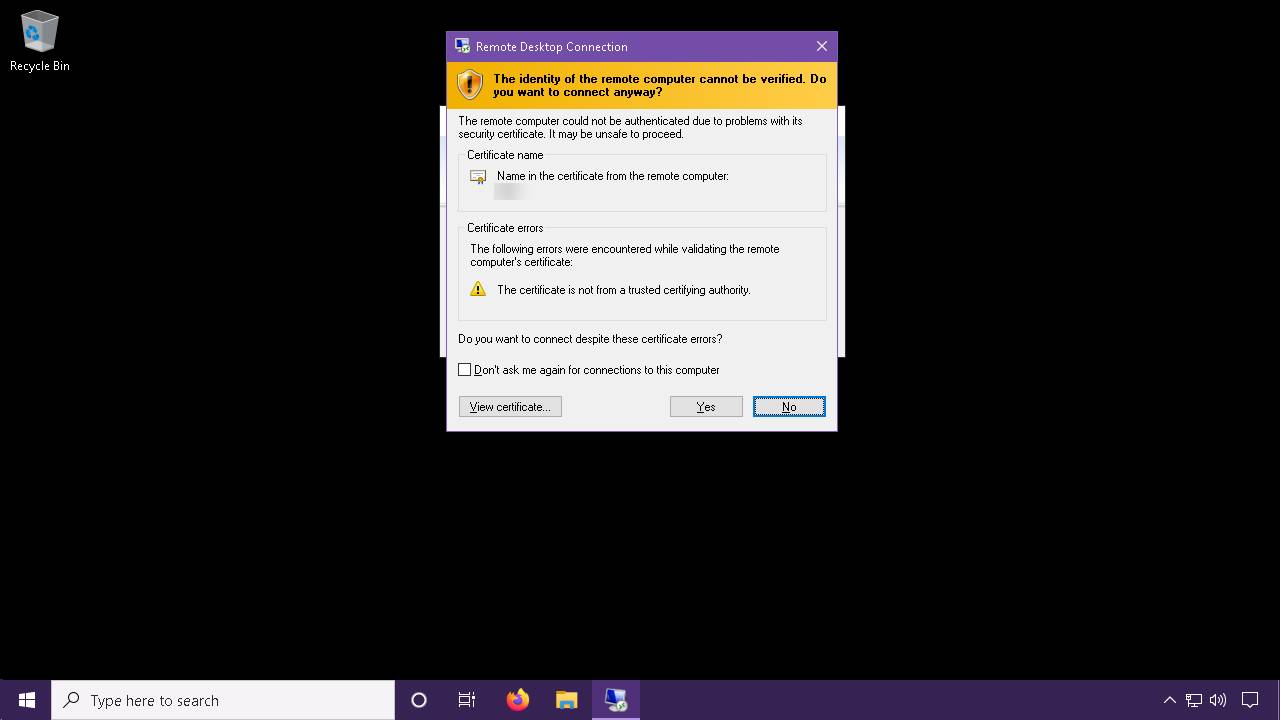Open the View certificate dialog
1280x720 pixels.
point(510,407)
